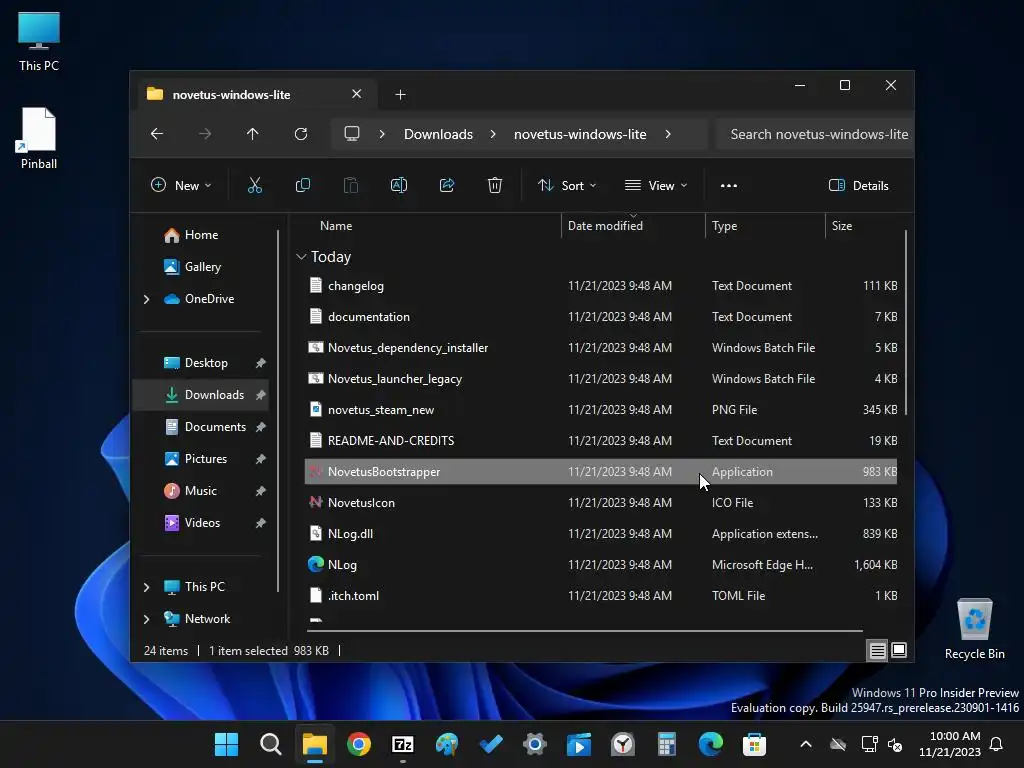Click Downloads in the address bar
The image size is (1024, 768).
[x=438, y=134]
